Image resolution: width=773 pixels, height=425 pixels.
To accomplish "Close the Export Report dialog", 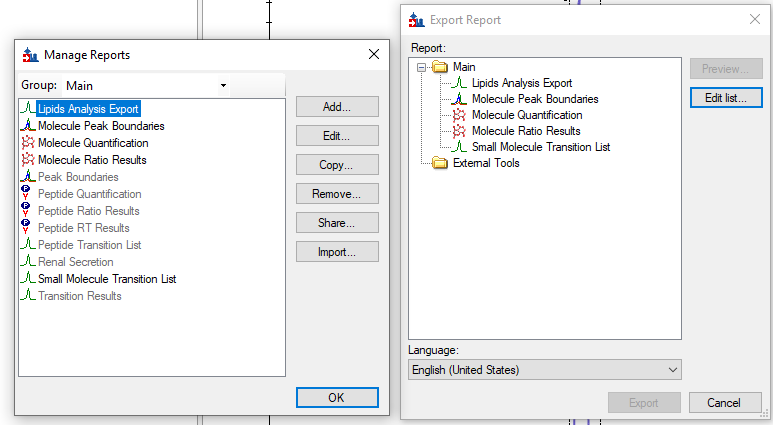I will tap(755, 19).
